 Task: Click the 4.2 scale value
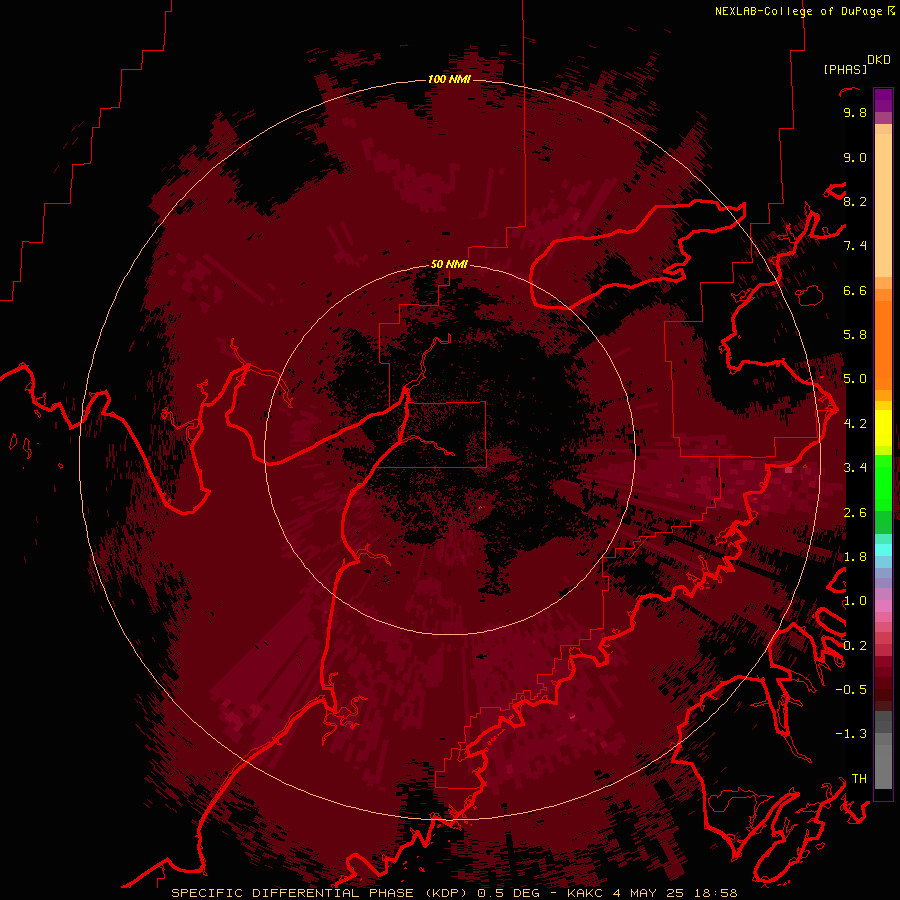[x=855, y=424]
